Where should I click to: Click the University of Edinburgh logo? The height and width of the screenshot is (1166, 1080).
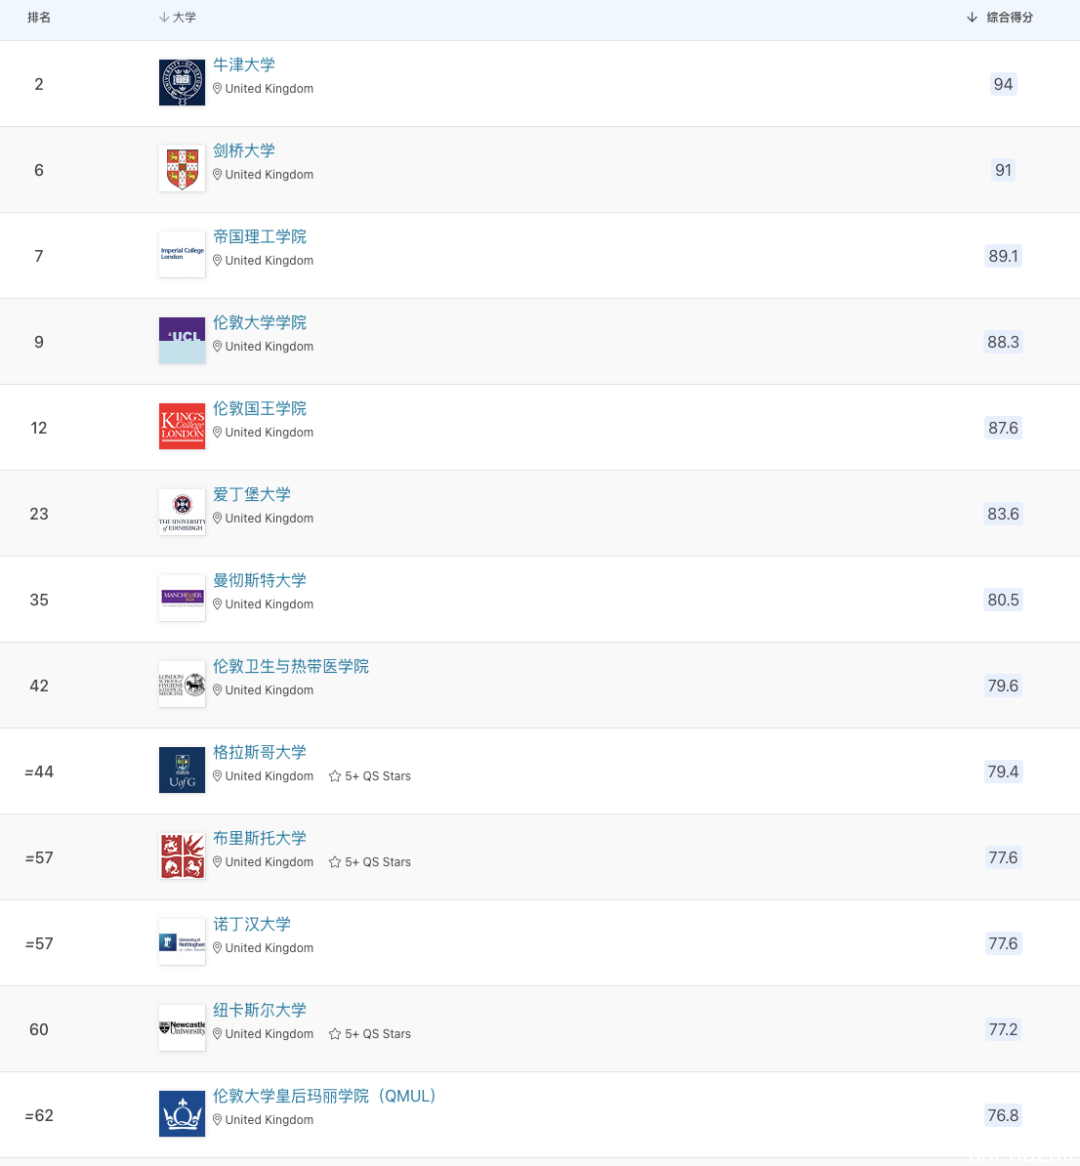point(182,513)
